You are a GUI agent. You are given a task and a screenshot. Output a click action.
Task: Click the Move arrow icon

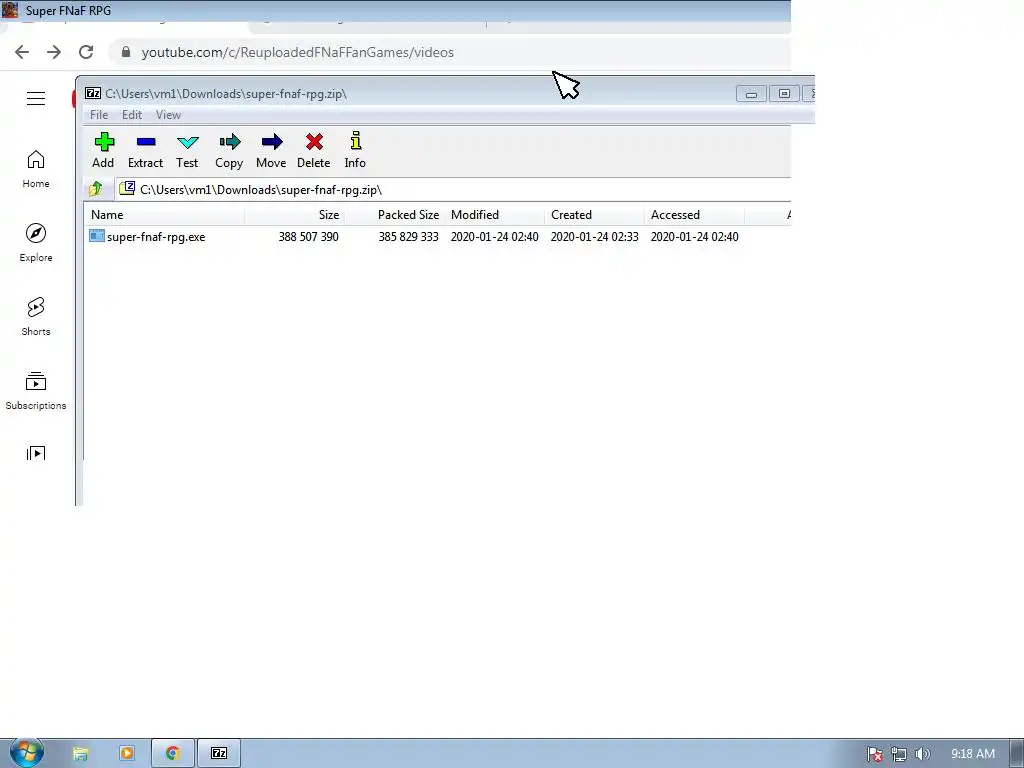tap(271, 151)
